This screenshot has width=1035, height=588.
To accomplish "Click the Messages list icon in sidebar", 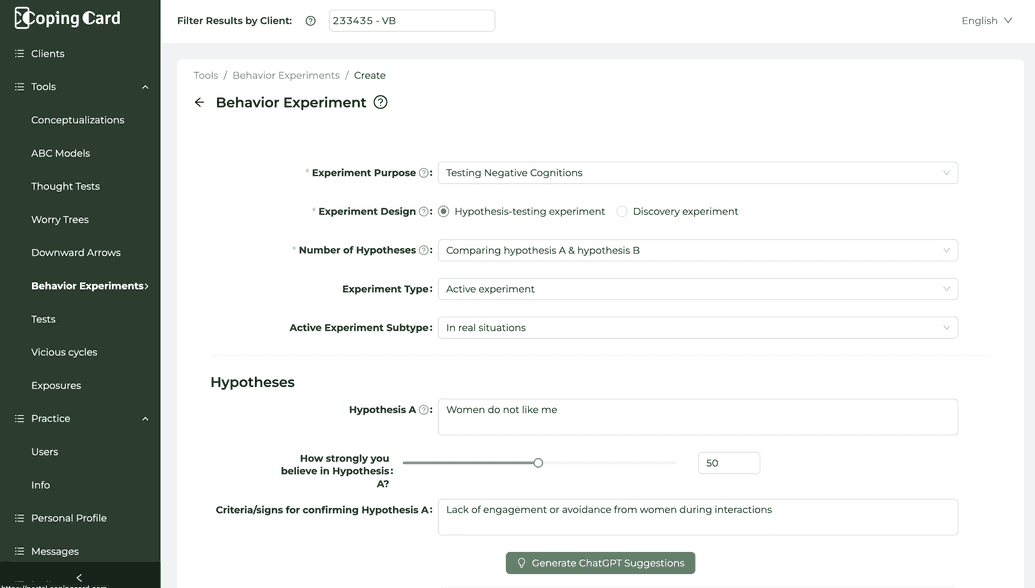I will pos(19,551).
